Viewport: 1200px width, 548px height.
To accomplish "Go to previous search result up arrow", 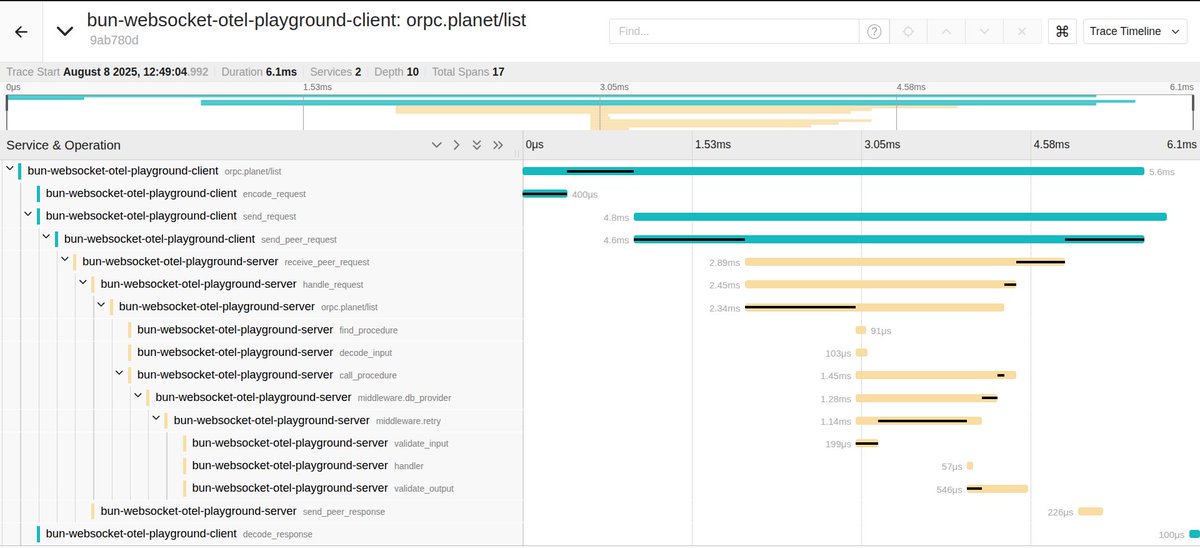I will [x=946, y=31].
